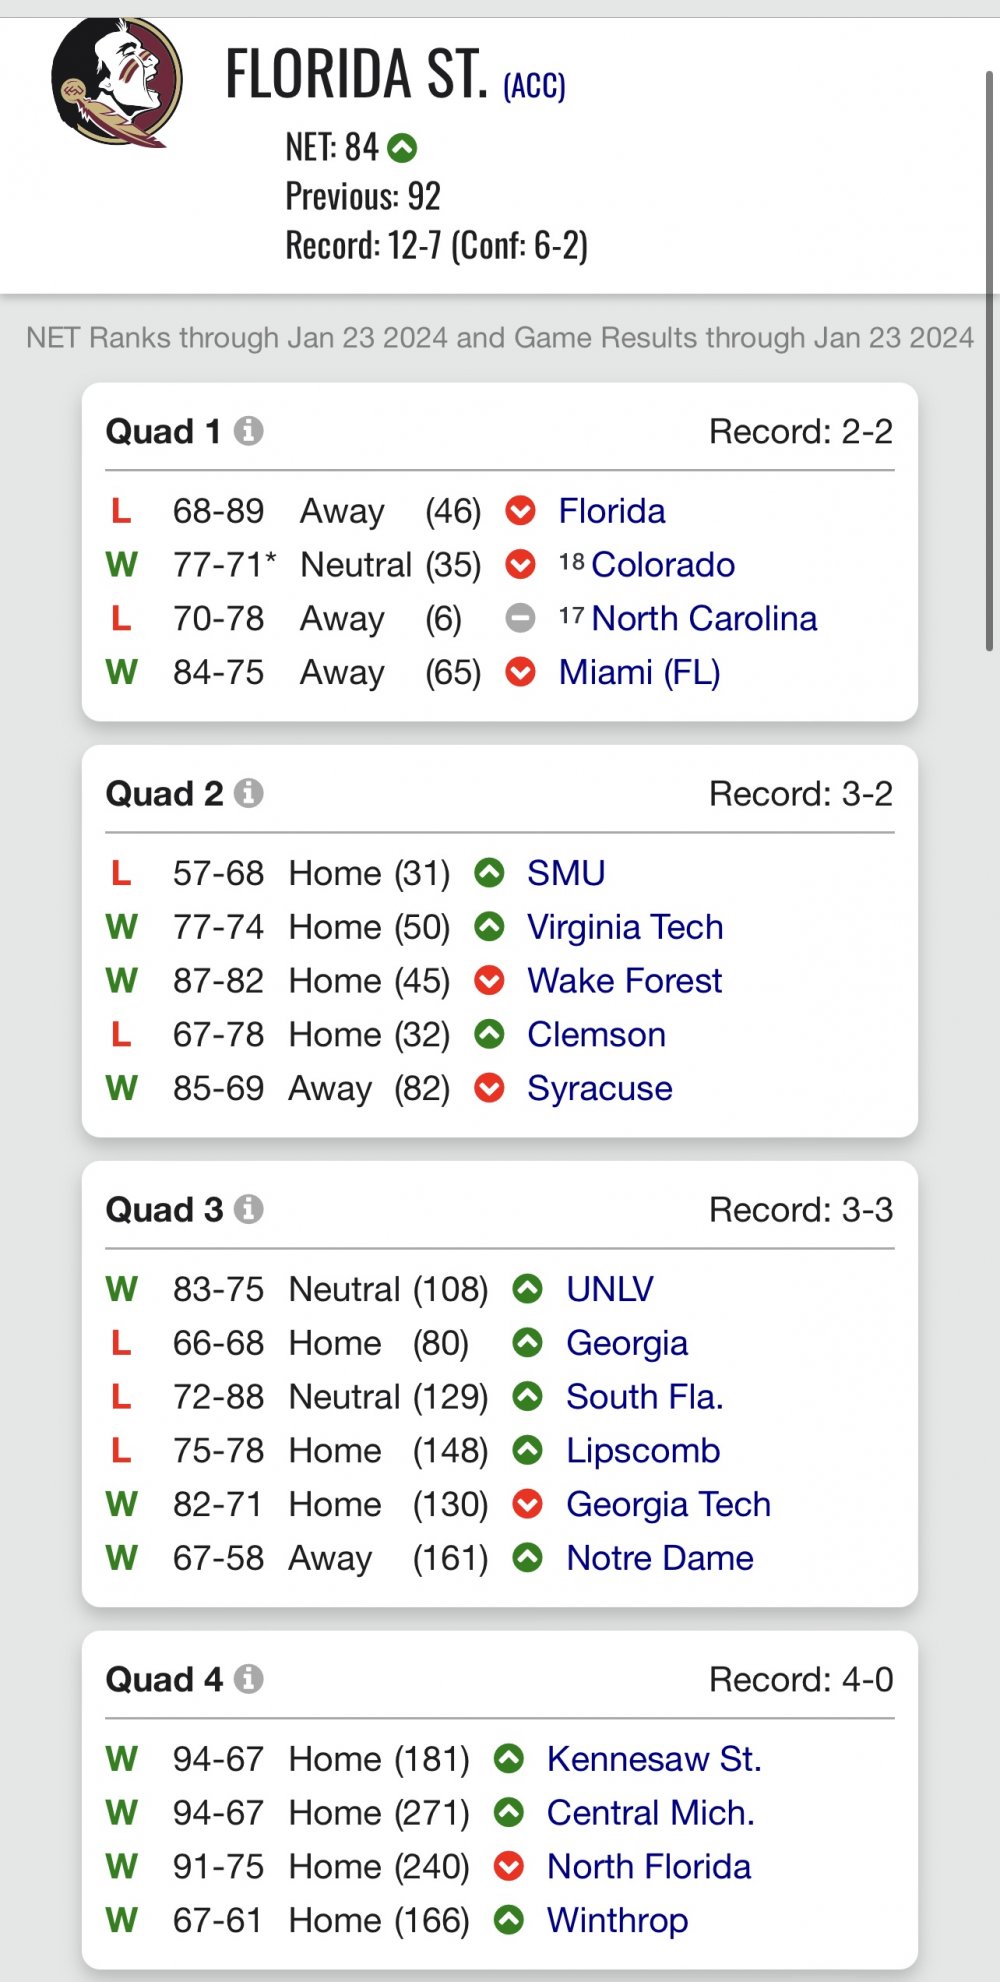The image size is (1000, 1982).
Task: Open the Miami (FL) team link
Action: [640, 673]
